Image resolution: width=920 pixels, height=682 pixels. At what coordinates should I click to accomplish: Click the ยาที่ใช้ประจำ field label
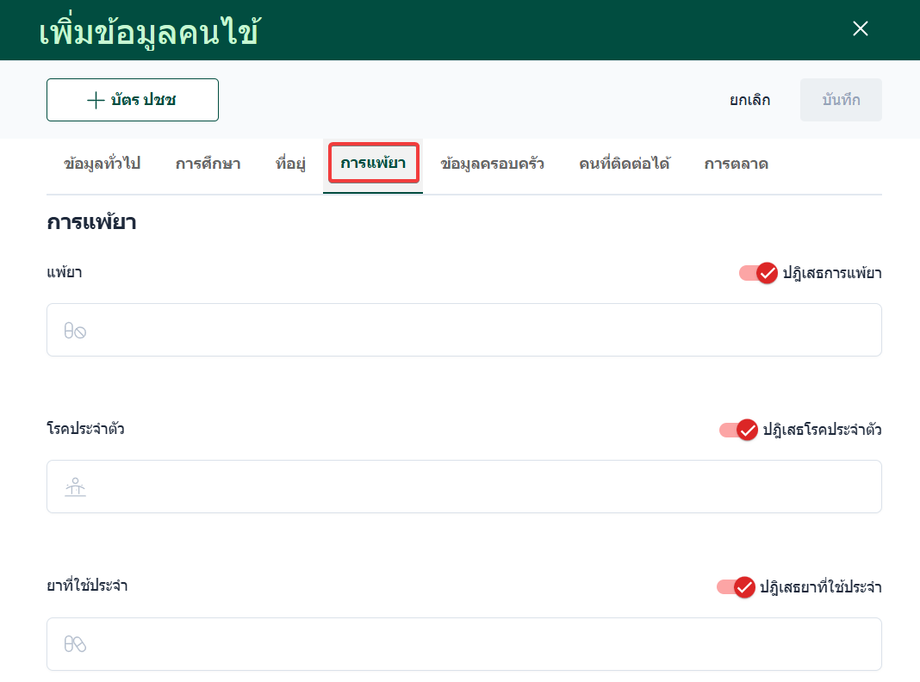(x=87, y=586)
